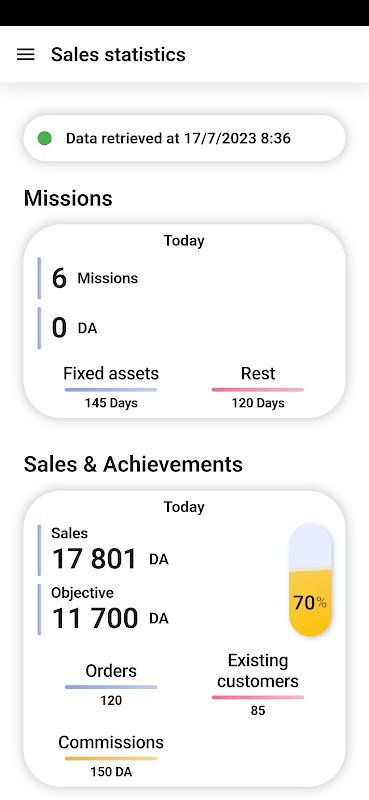Image resolution: width=369 pixels, height=800 pixels.
Task: Select the Objective 11 700 DA figure
Action: pos(110,609)
